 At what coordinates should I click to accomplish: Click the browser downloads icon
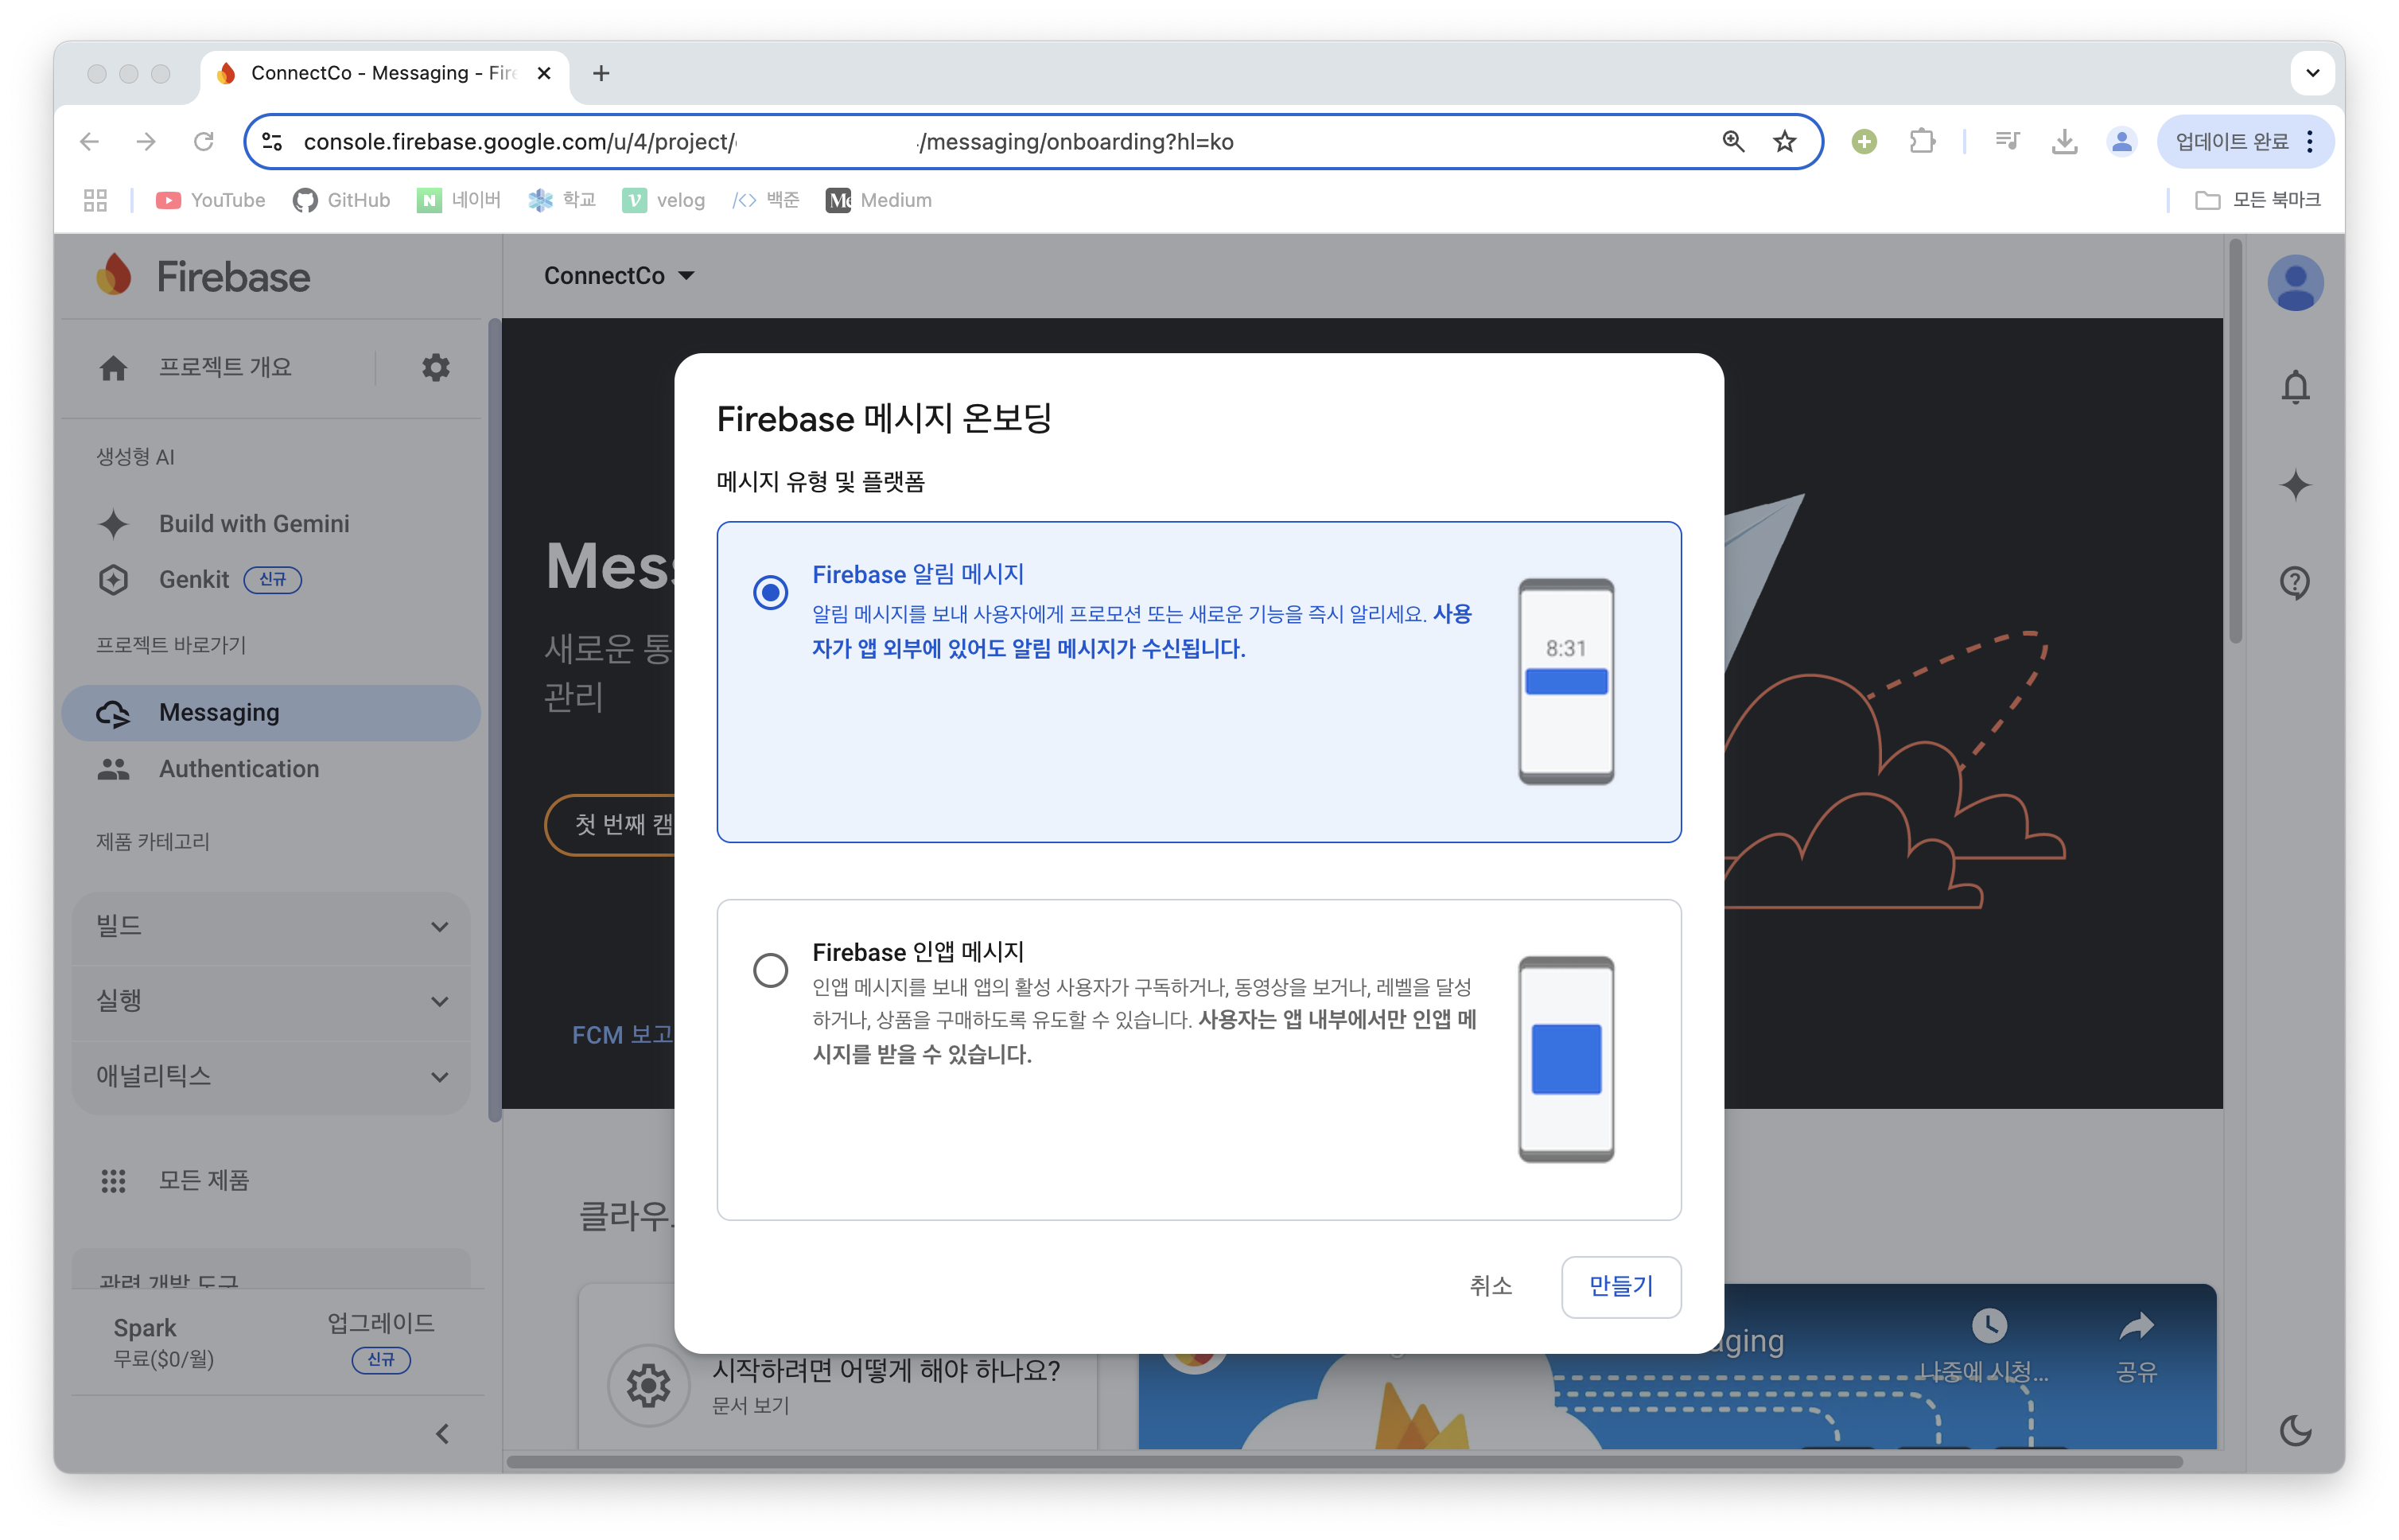click(x=2064, y=142)
